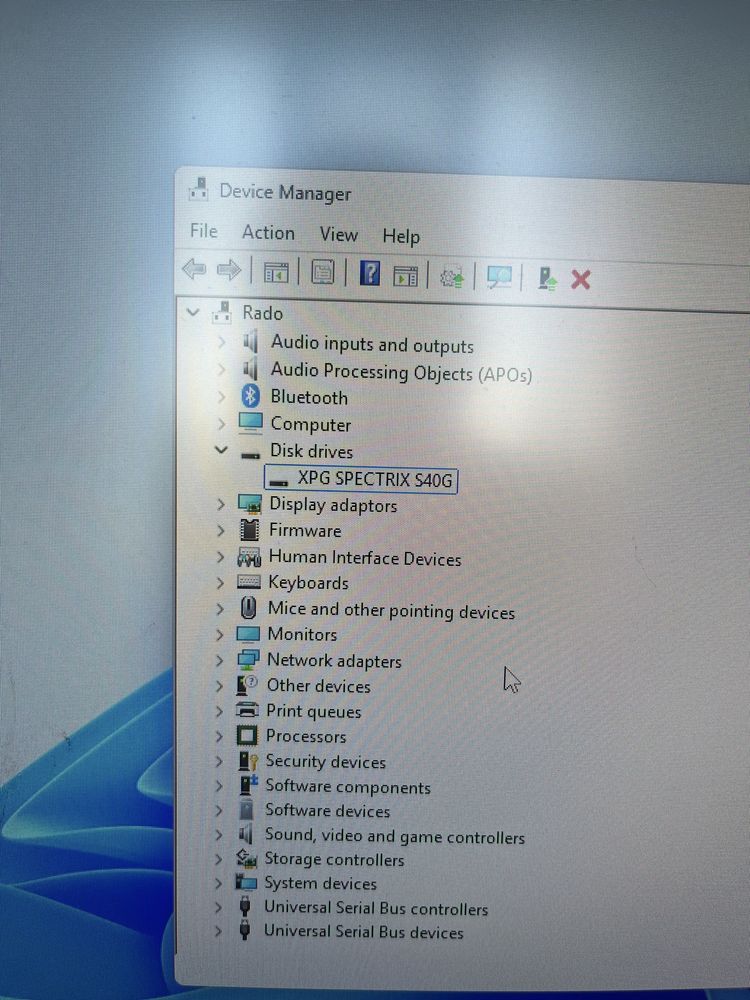Click the Device Manager title bar icon

199,189
